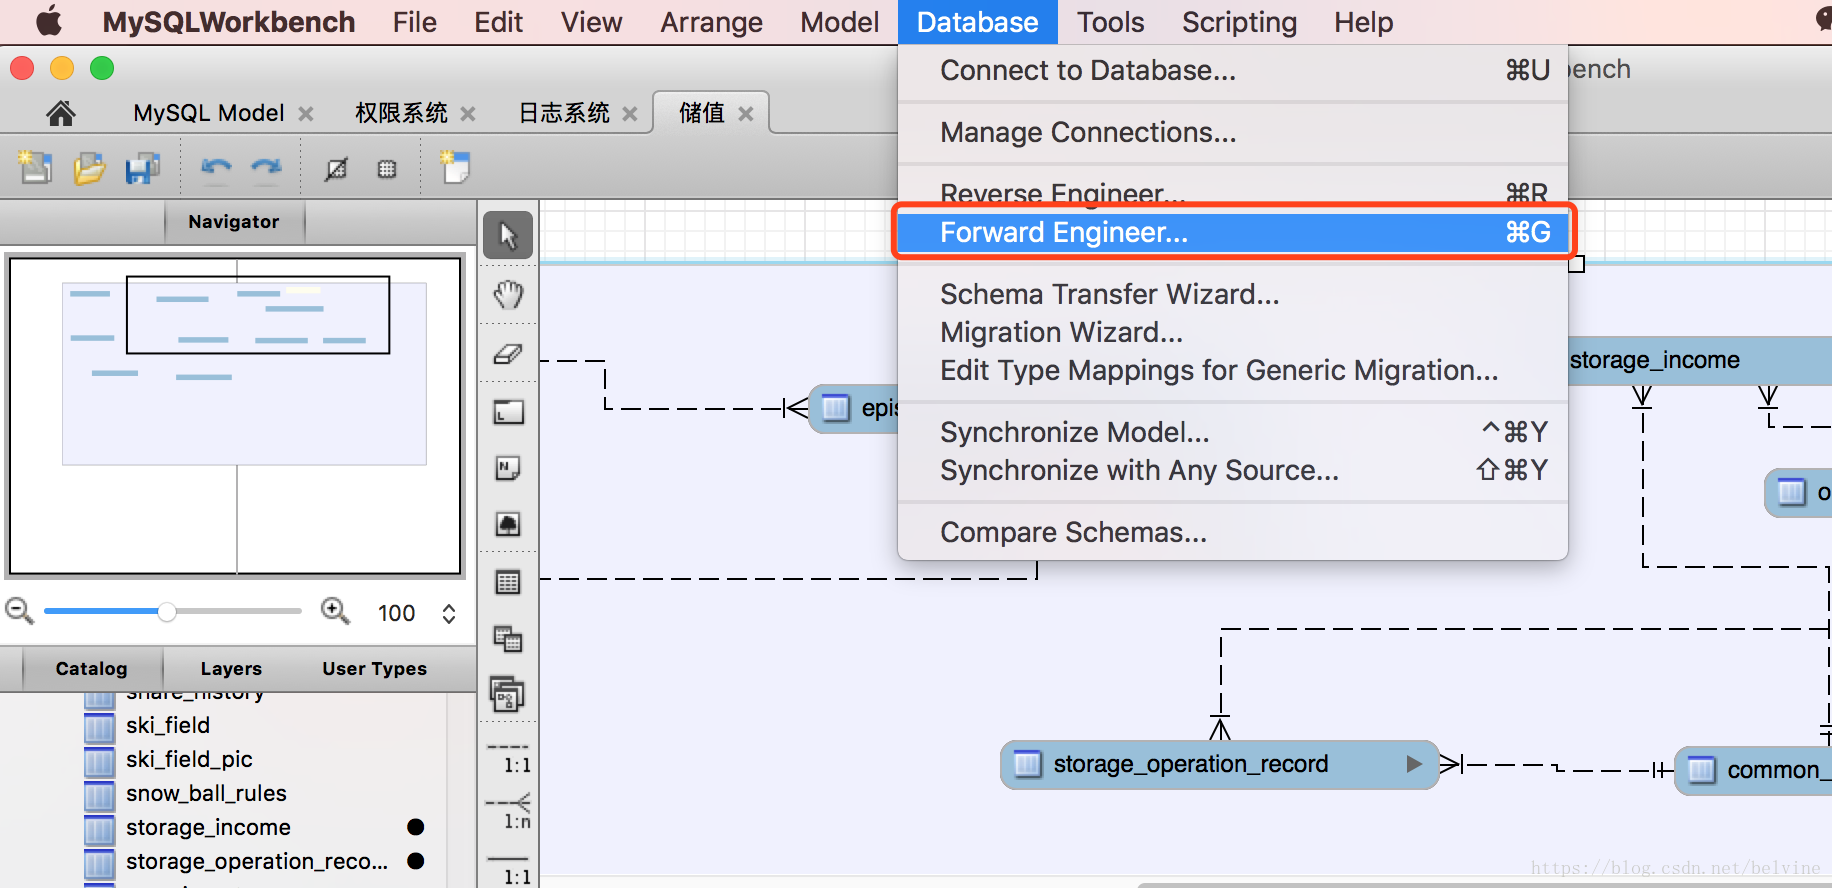This screenshot has width=1832, height=888.
Task: Click the zoom percentage stepper arrows
Action: (x=449, y=613)
